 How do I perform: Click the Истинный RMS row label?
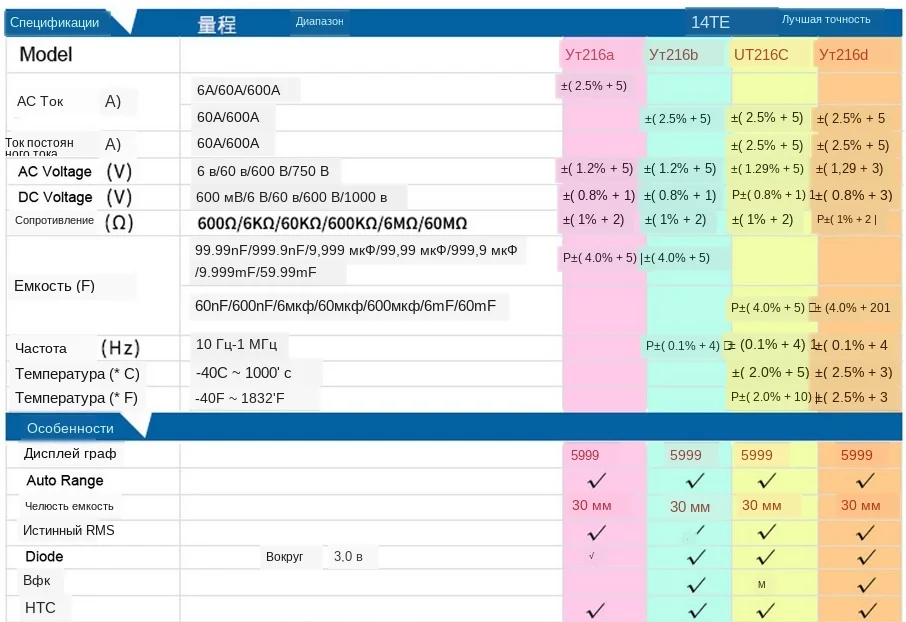[69, 530]
